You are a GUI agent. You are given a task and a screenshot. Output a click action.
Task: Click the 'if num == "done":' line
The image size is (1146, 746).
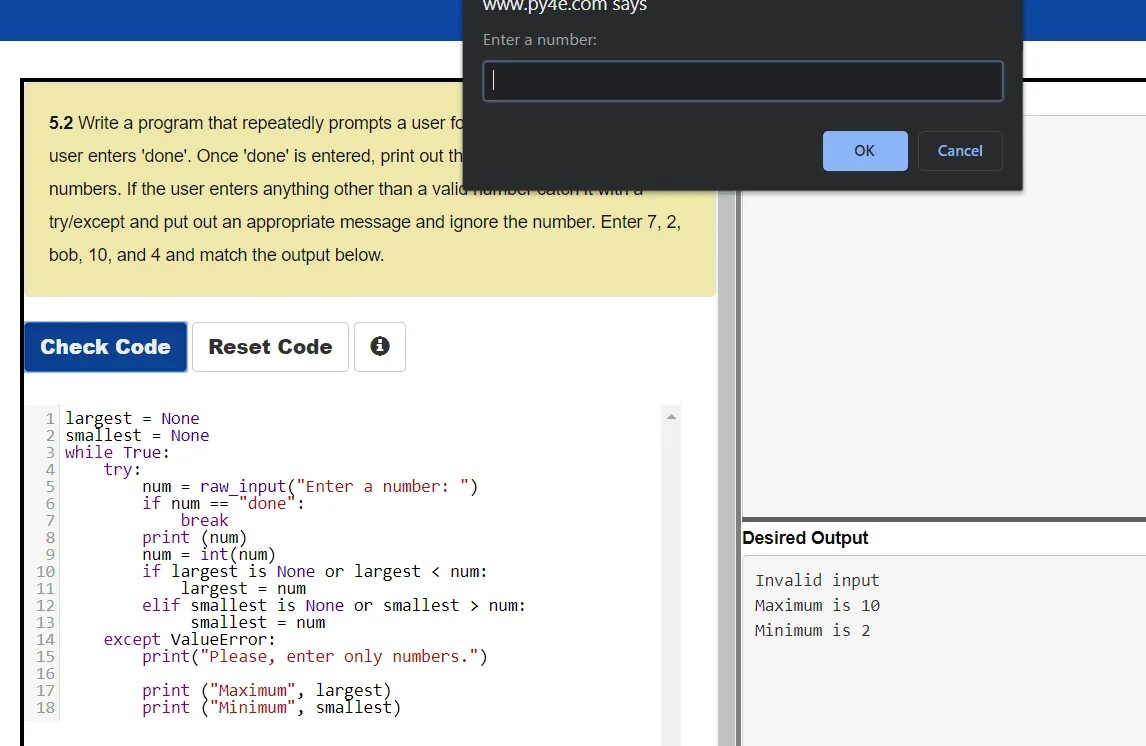[223, 503]
